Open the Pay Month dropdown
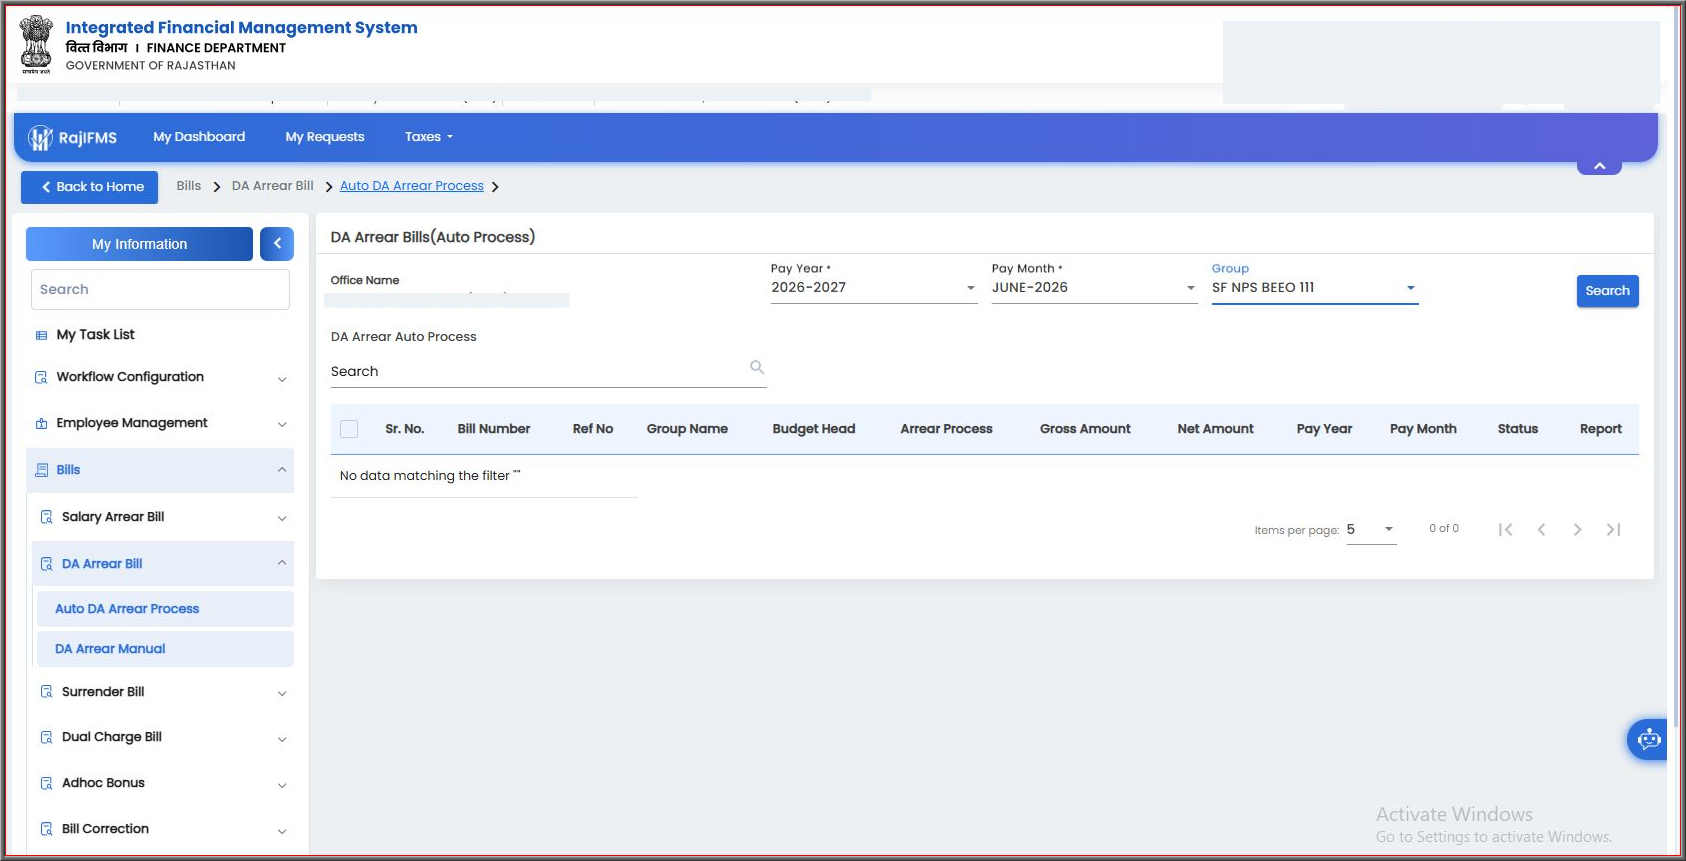 coord(1094,288)
